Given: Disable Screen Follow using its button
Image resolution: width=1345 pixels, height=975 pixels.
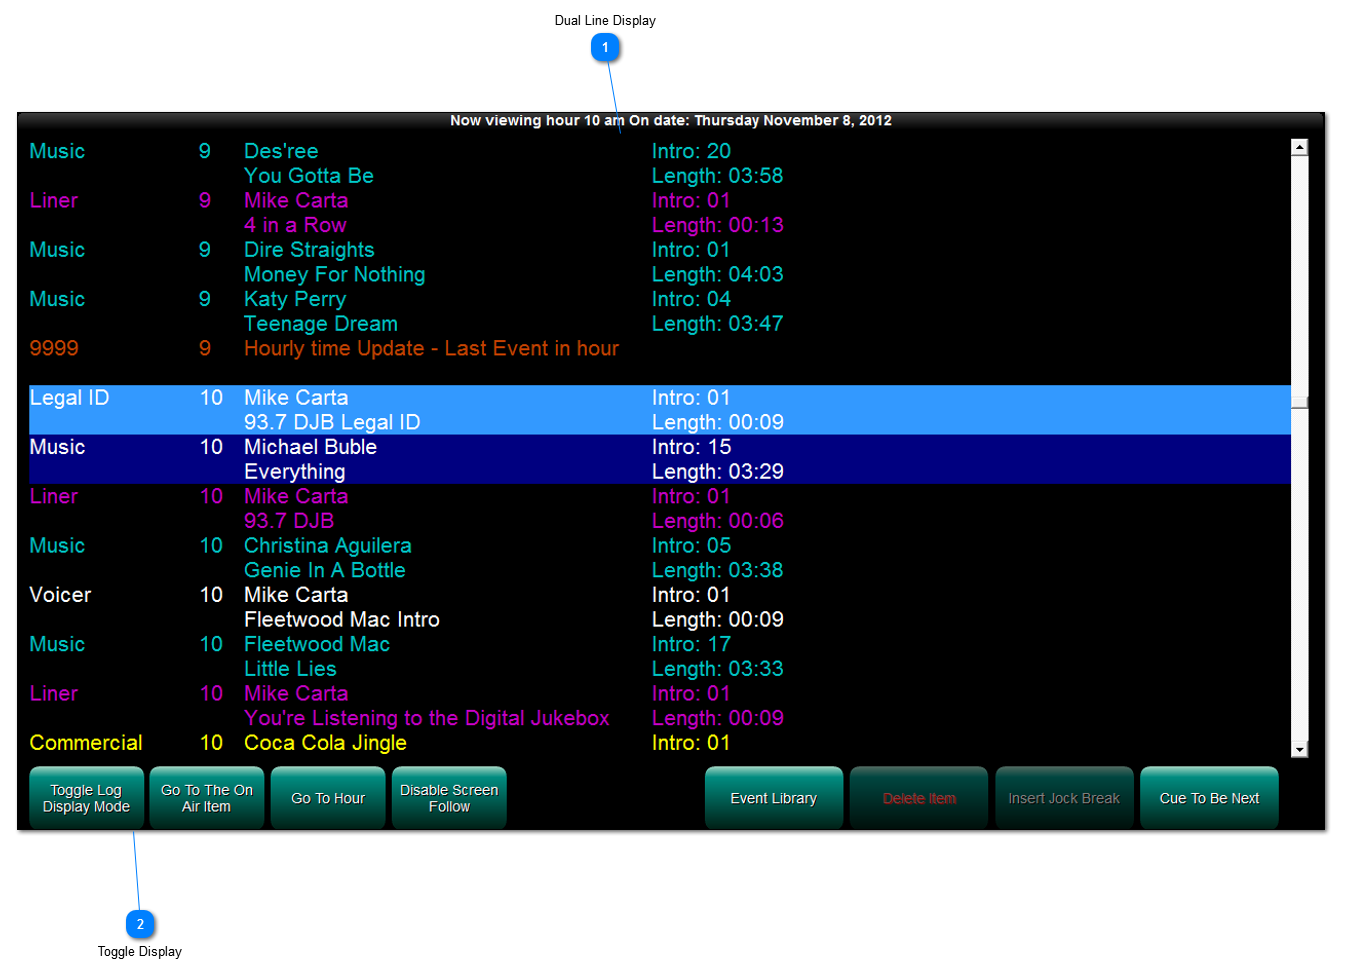Looking at the screenshot, I should (449, 798).
